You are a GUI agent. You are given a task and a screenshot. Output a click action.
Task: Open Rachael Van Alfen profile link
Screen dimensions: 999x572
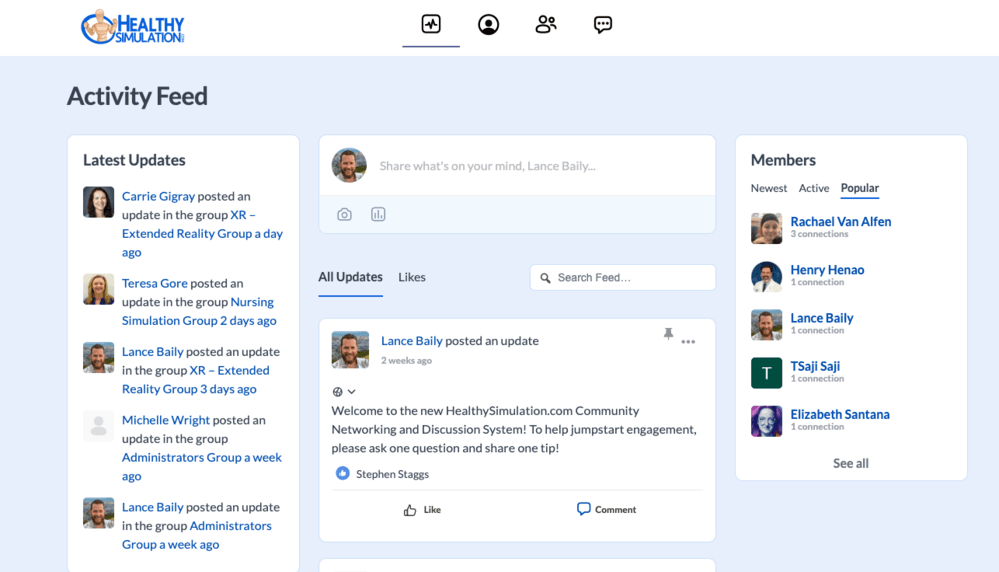tap(840, 222)
